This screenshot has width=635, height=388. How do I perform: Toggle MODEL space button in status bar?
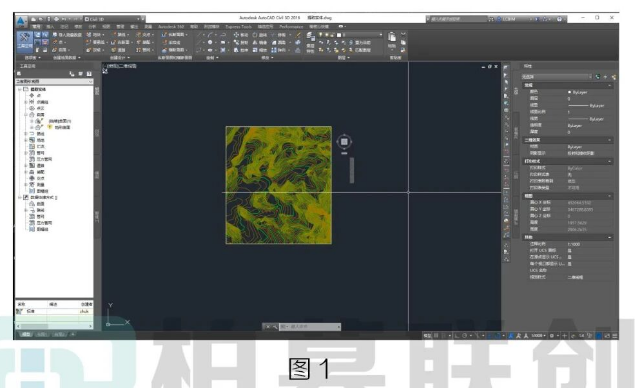(x=427, y=336)
